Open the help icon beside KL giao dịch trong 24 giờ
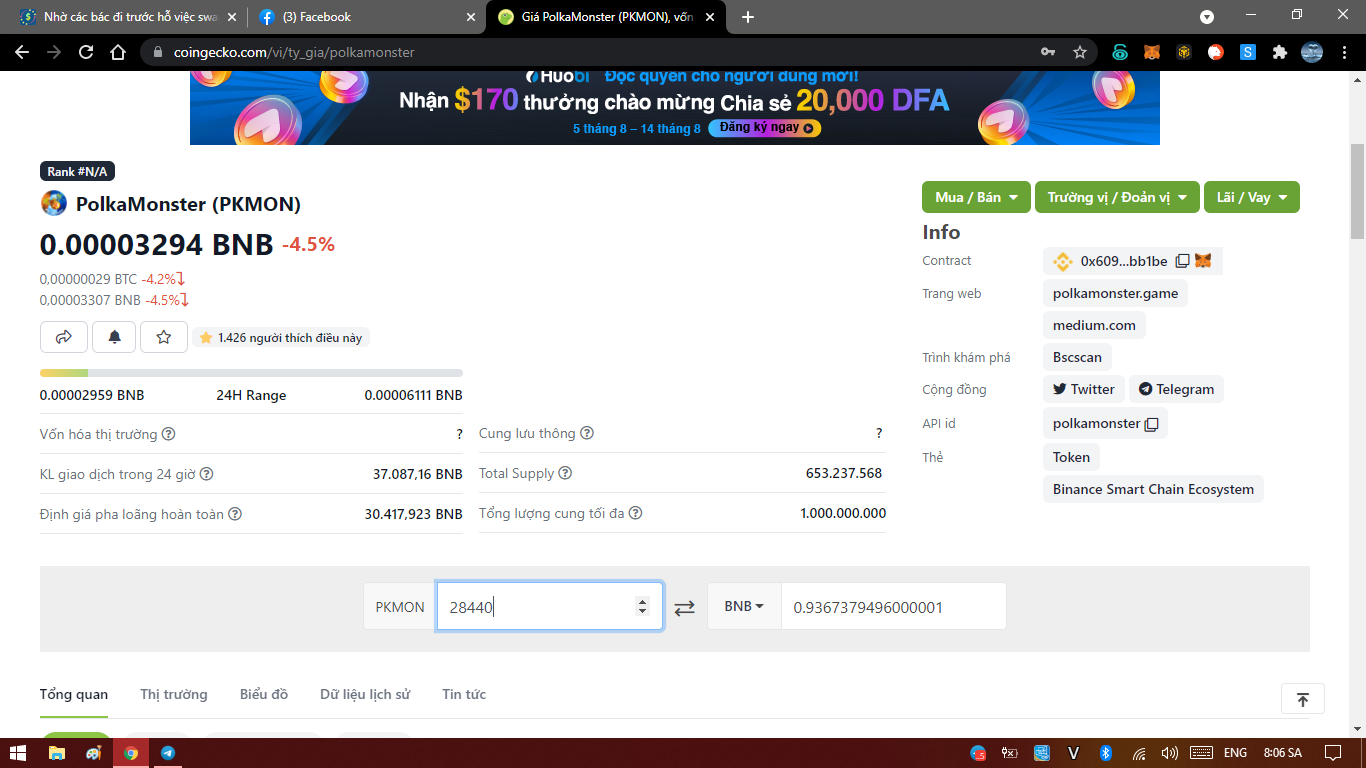Screen dimensions: 1366x768 (207, 474)
